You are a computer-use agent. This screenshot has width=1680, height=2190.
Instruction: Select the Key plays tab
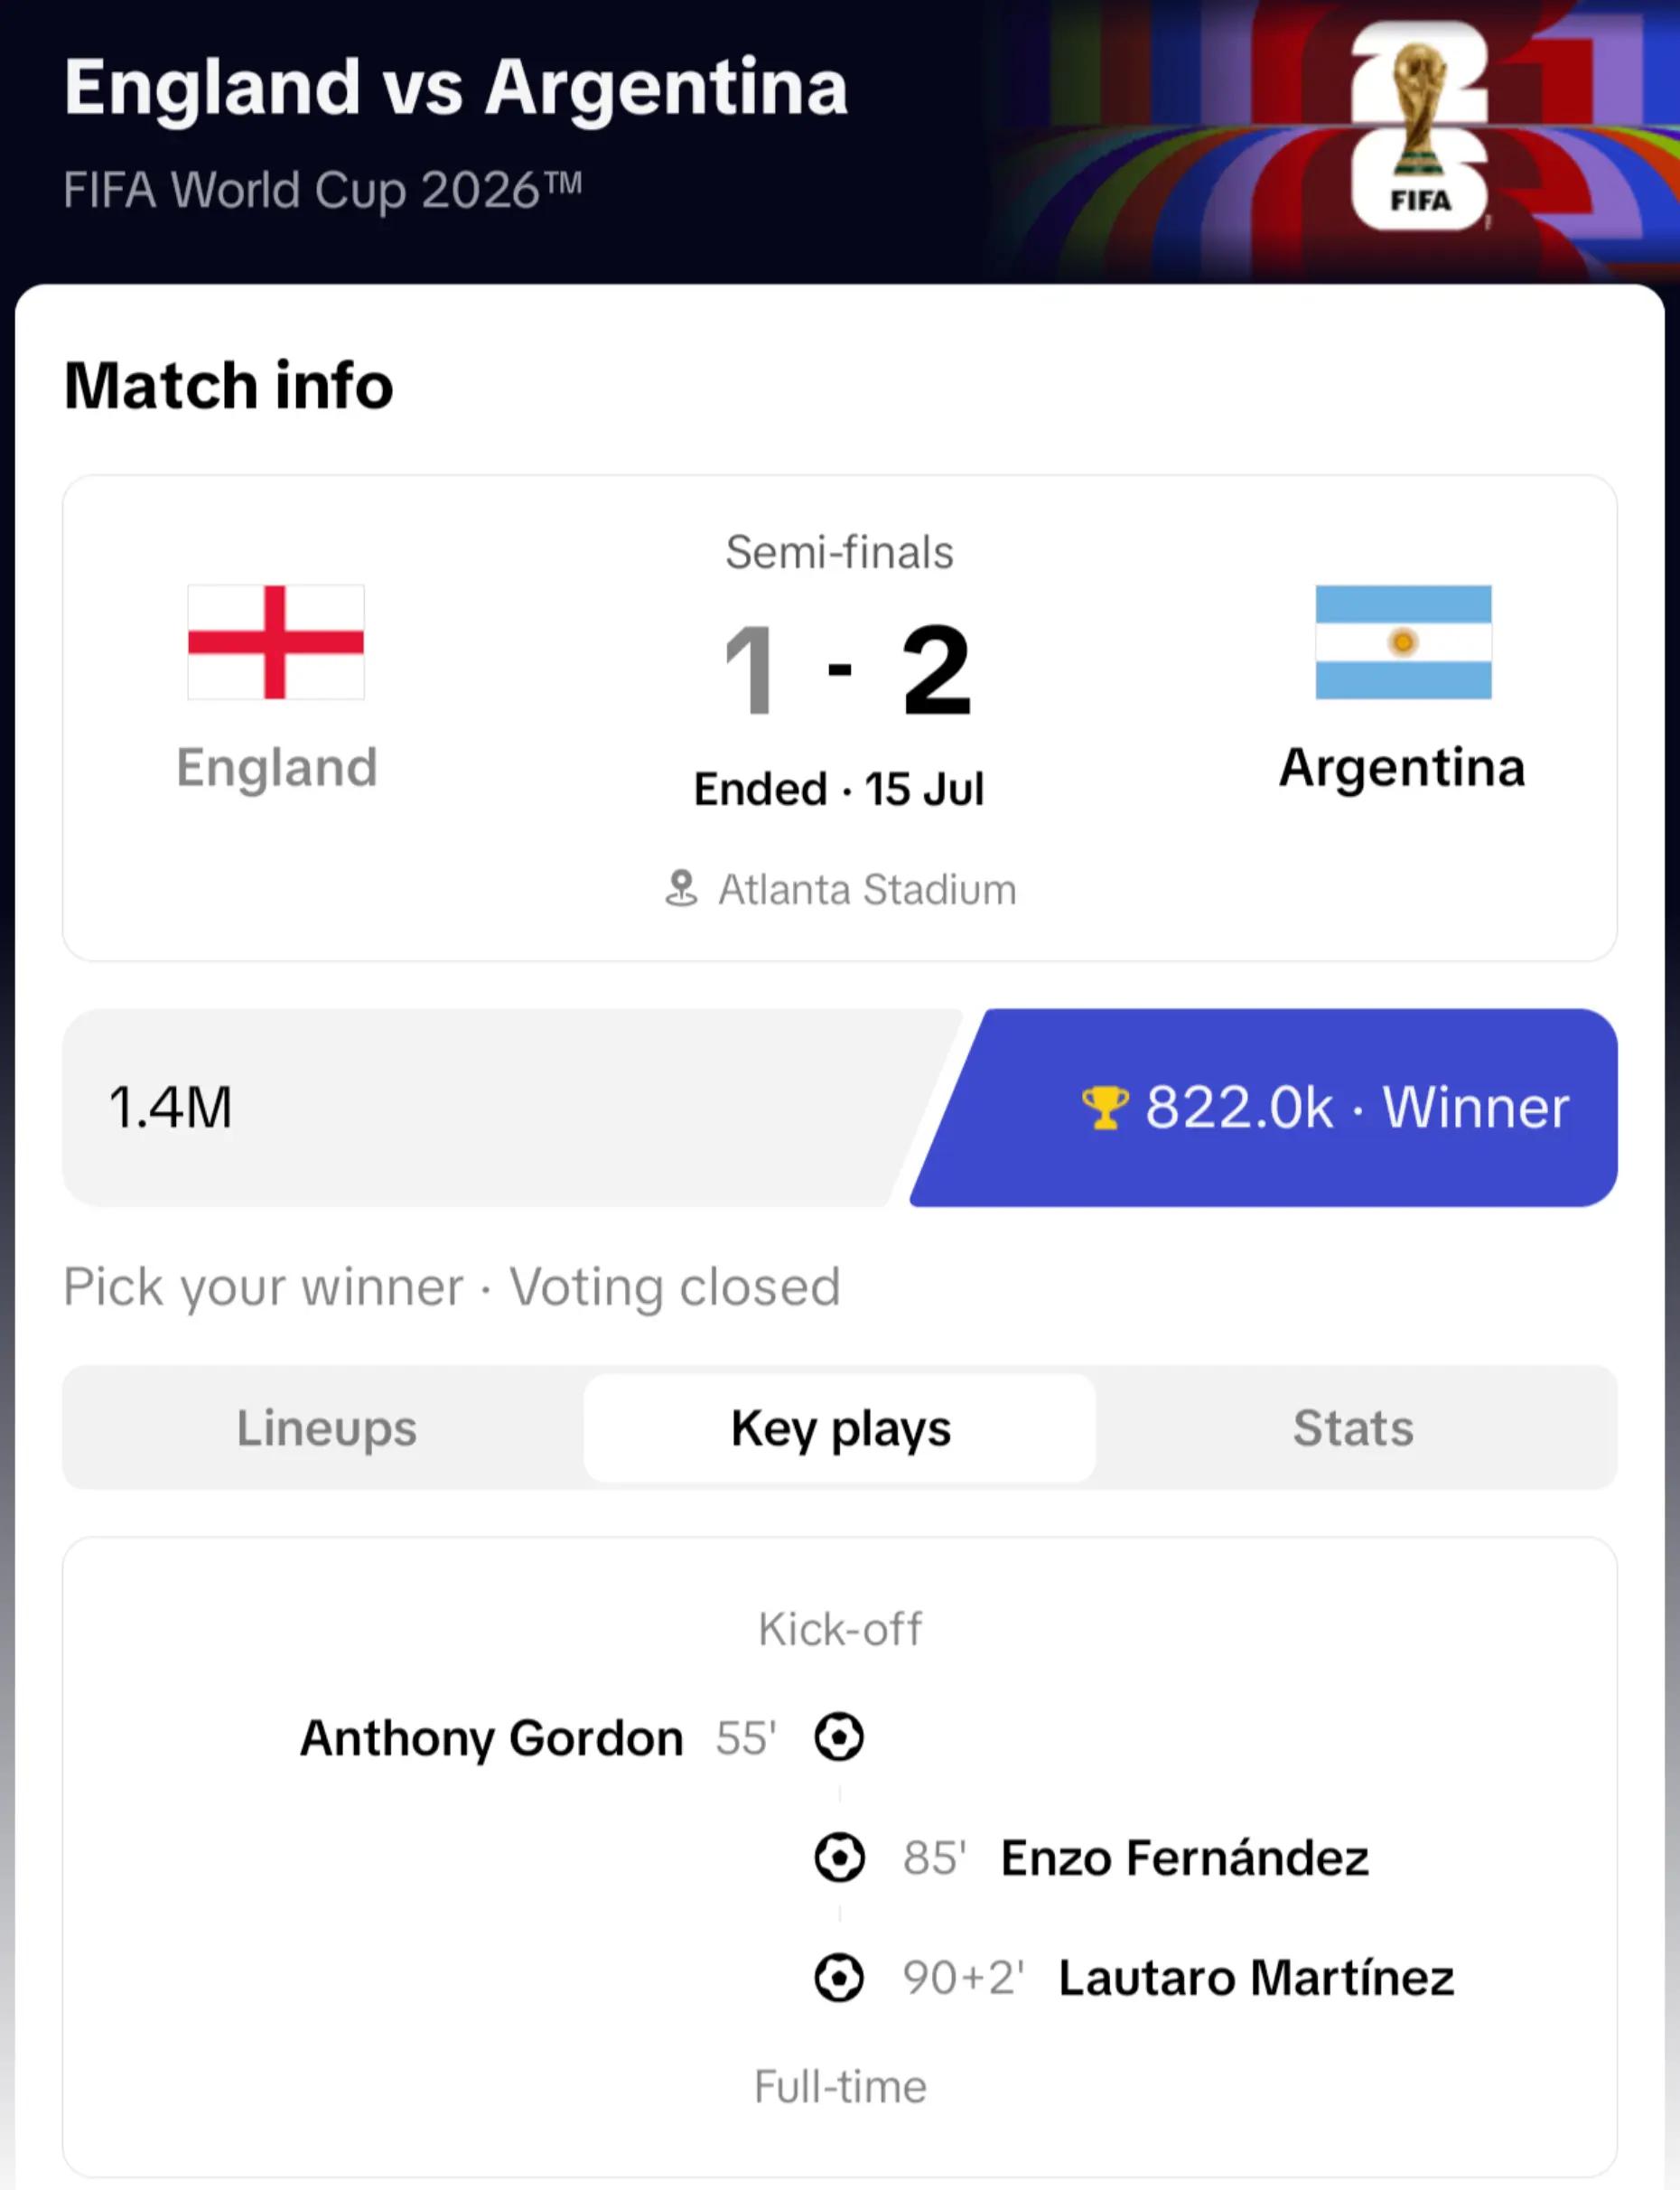pos(840,1428)
